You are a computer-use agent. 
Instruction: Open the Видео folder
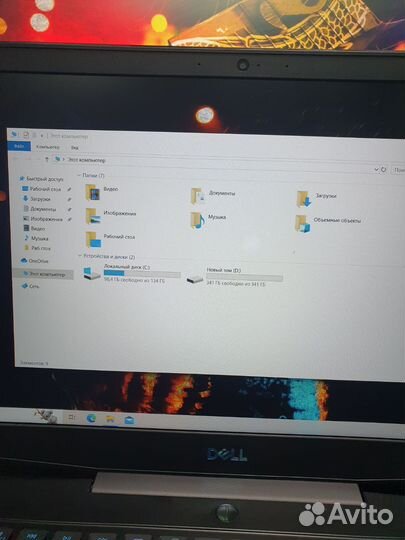(x=102, y=192)
